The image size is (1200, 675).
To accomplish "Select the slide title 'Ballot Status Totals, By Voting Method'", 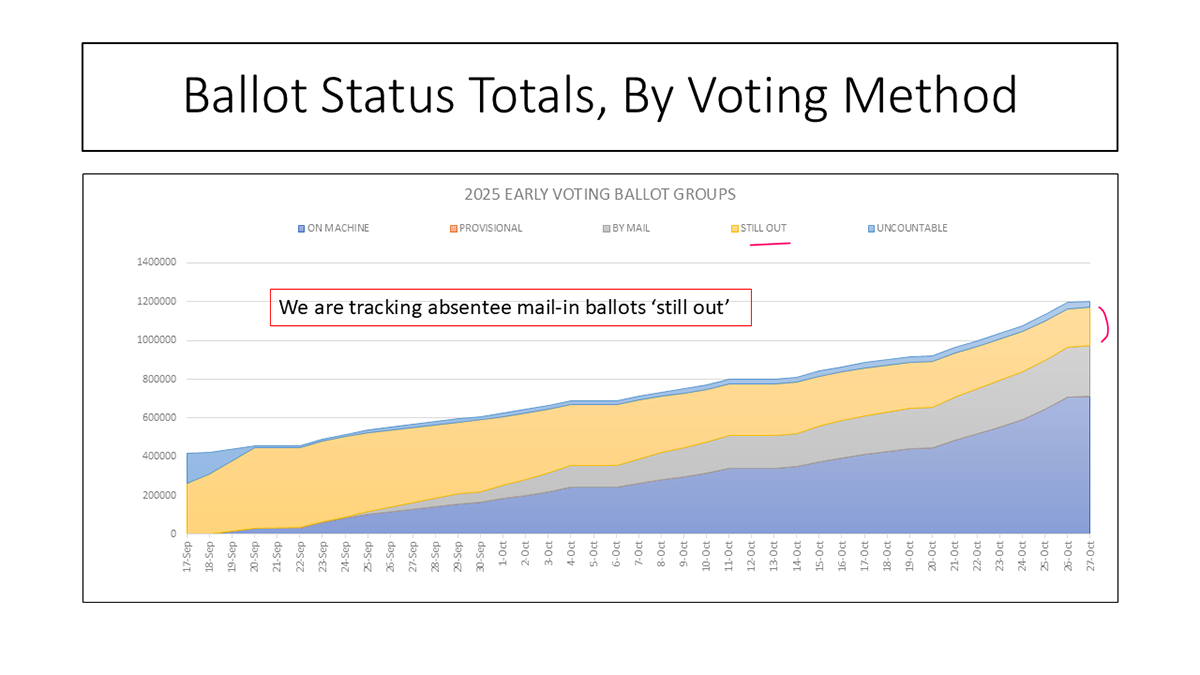I will (x=600, y=96).
